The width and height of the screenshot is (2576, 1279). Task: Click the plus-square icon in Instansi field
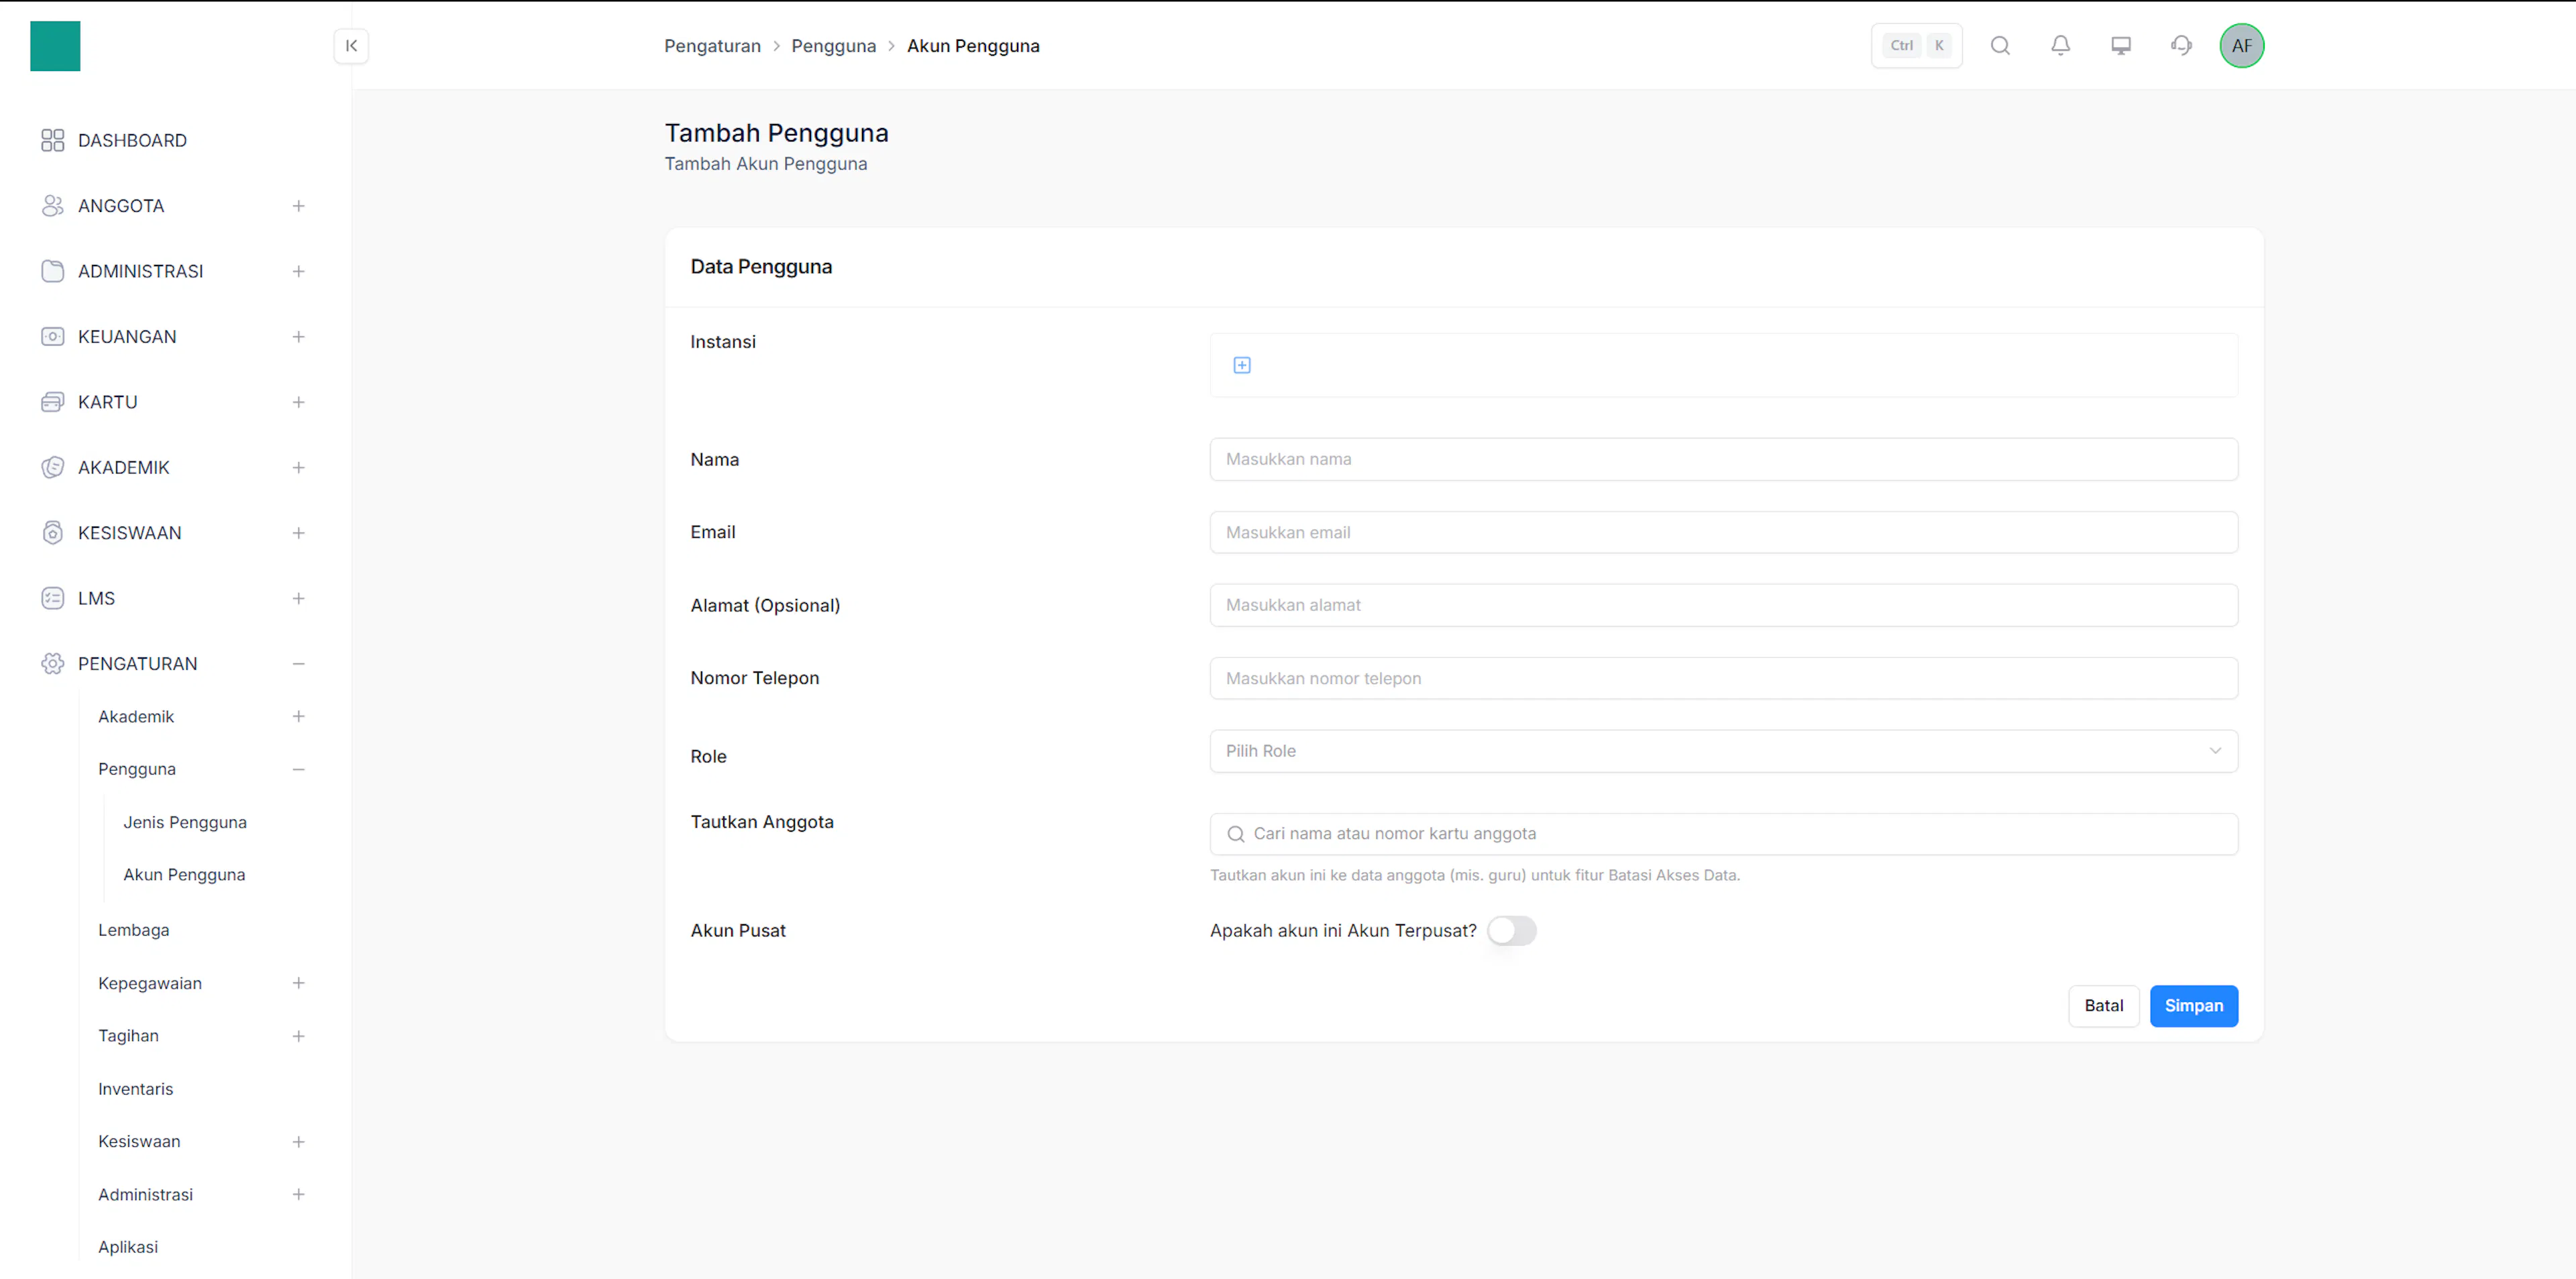[1242, 366]
